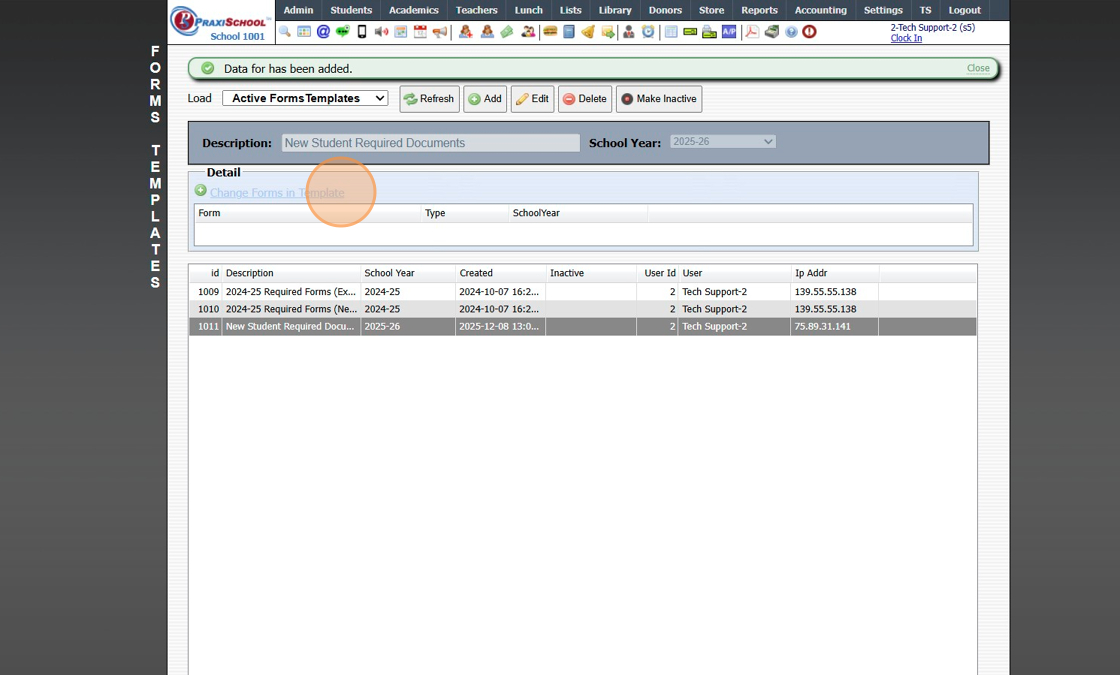The width and height of the screenshot is (1120, 675).
Task: Click the blue book icon
Action: click(x=569, y=31)
